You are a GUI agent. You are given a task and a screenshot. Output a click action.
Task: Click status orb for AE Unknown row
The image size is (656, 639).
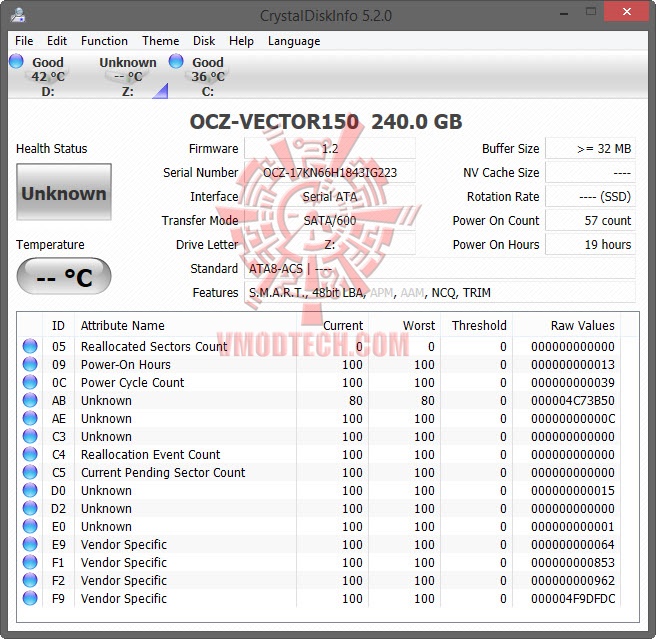click(x=30, y=418)
